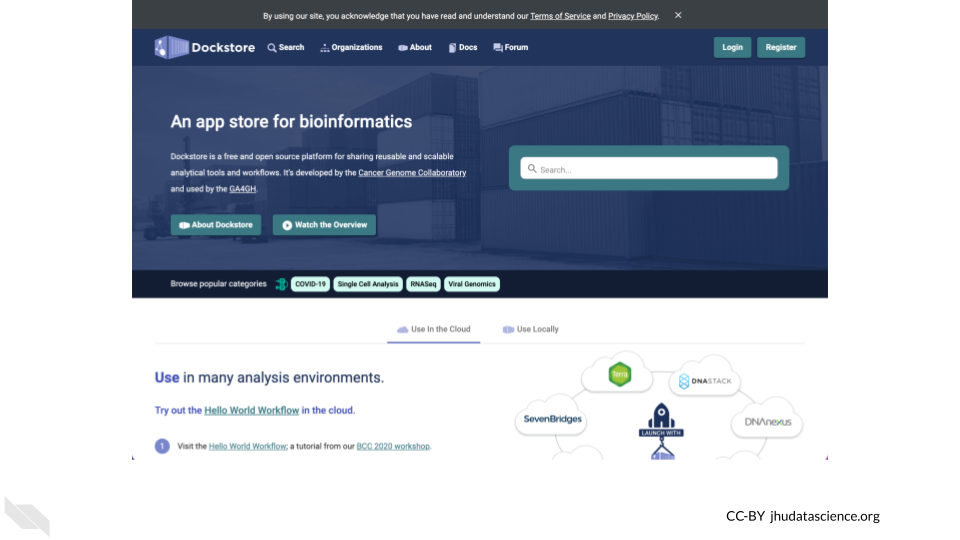Click the Docs document icon in navbar

pos(452,48)
